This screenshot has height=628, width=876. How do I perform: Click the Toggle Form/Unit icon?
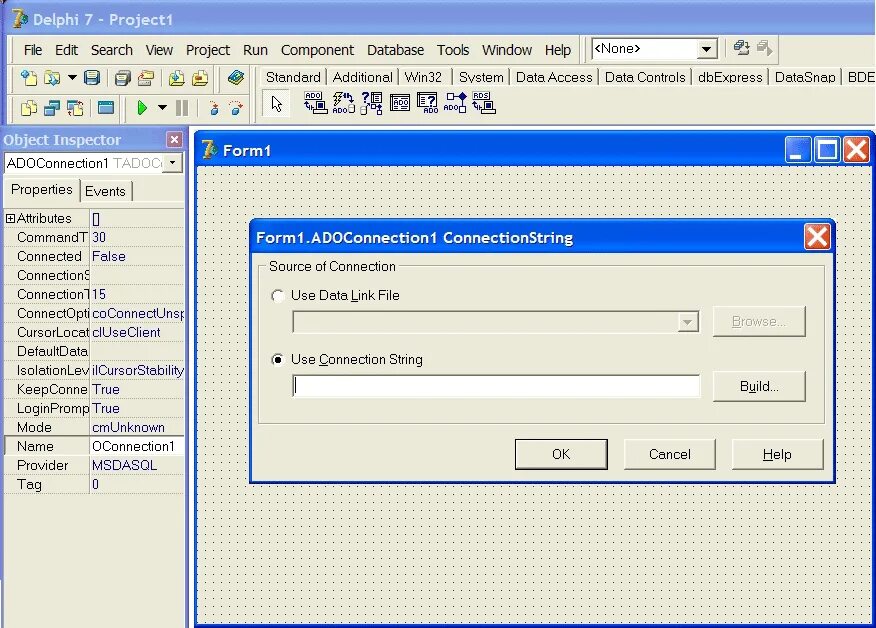[75, 107]
